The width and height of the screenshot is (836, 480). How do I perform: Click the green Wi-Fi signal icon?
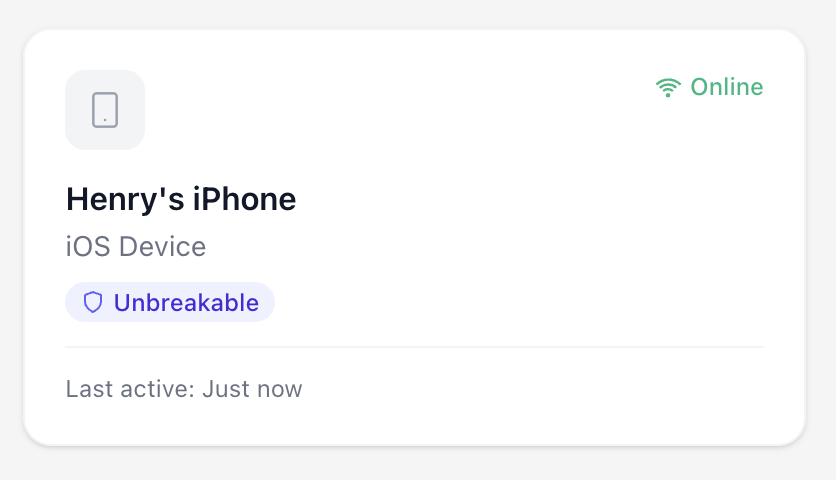(x=668, y=88)
